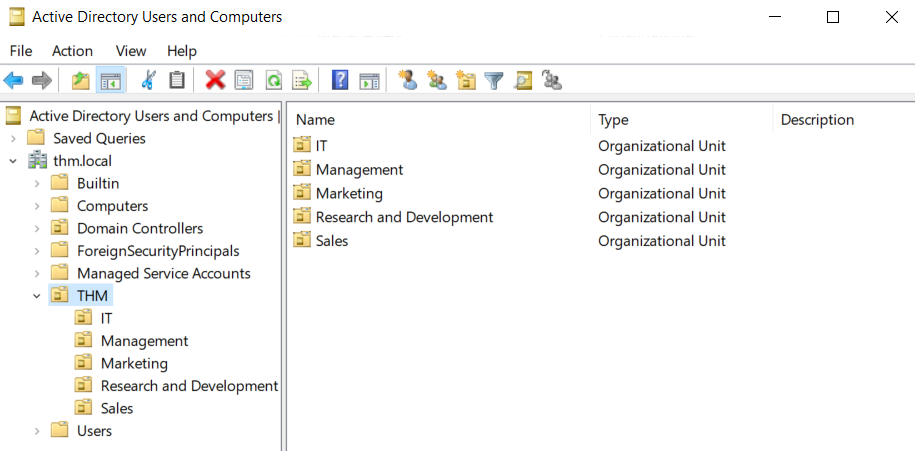Expand the Users container in tree
This screenshot has width=915, height=451.
click(x=37, y=431)
